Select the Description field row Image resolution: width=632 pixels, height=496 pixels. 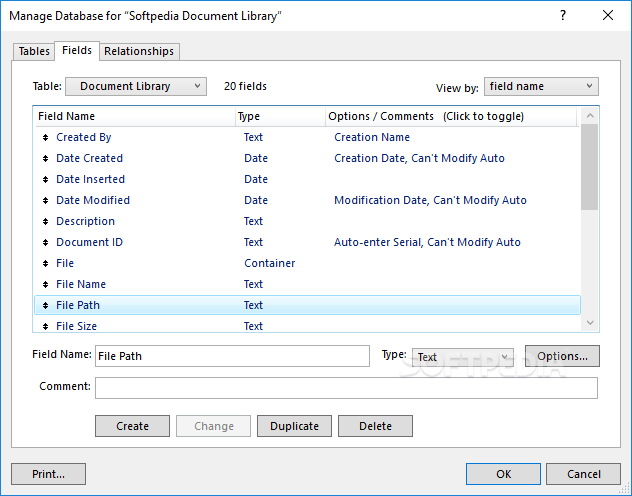[x=307, y=221]
